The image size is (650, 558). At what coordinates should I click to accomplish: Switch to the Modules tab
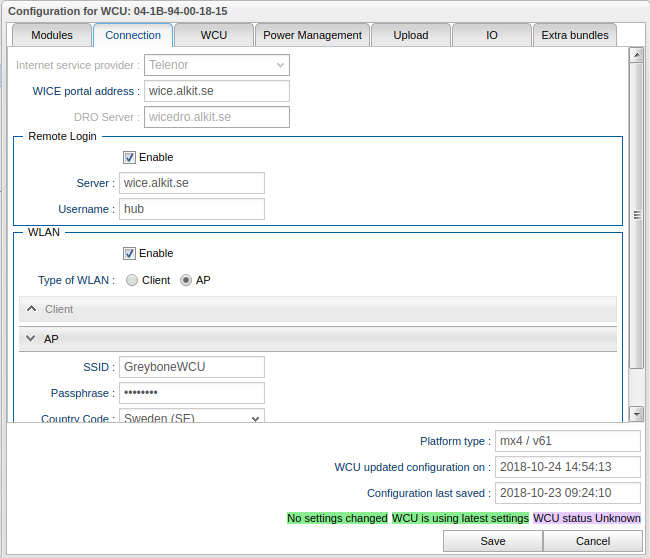(52, 35)
